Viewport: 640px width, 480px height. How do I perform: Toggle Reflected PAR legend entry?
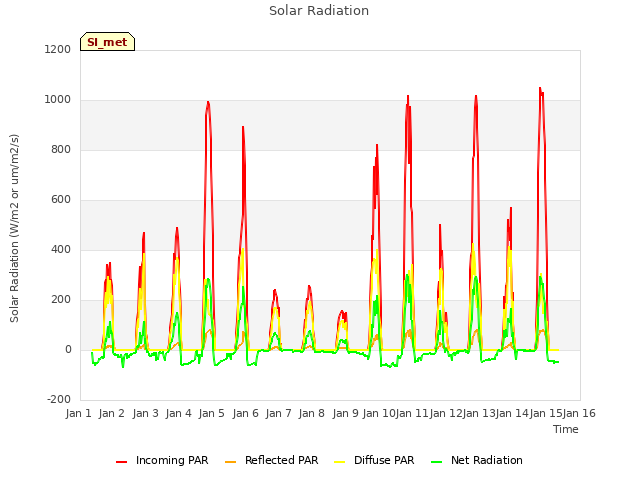coord(271,460)
